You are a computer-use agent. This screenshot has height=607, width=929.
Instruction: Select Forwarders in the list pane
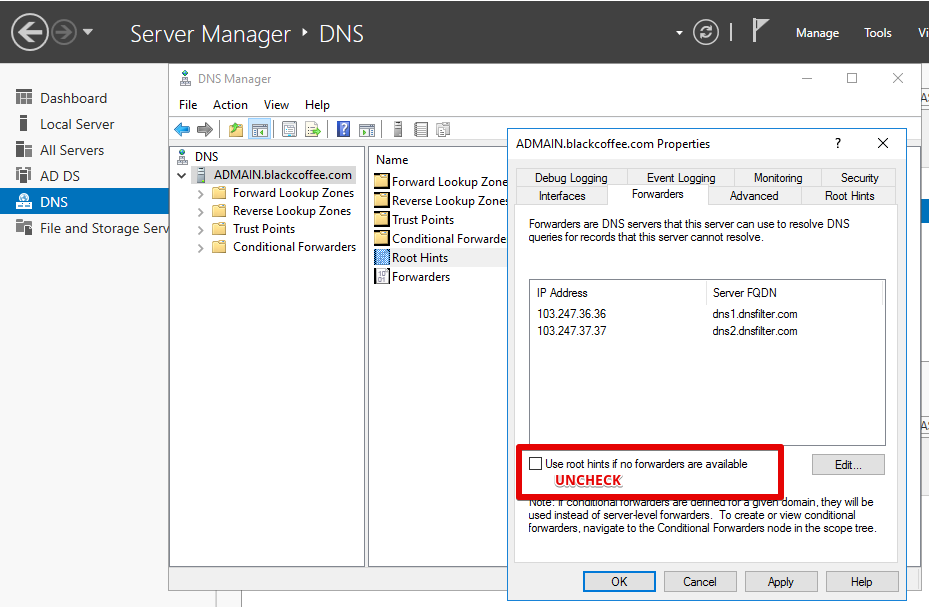click(x=421, y=277)
